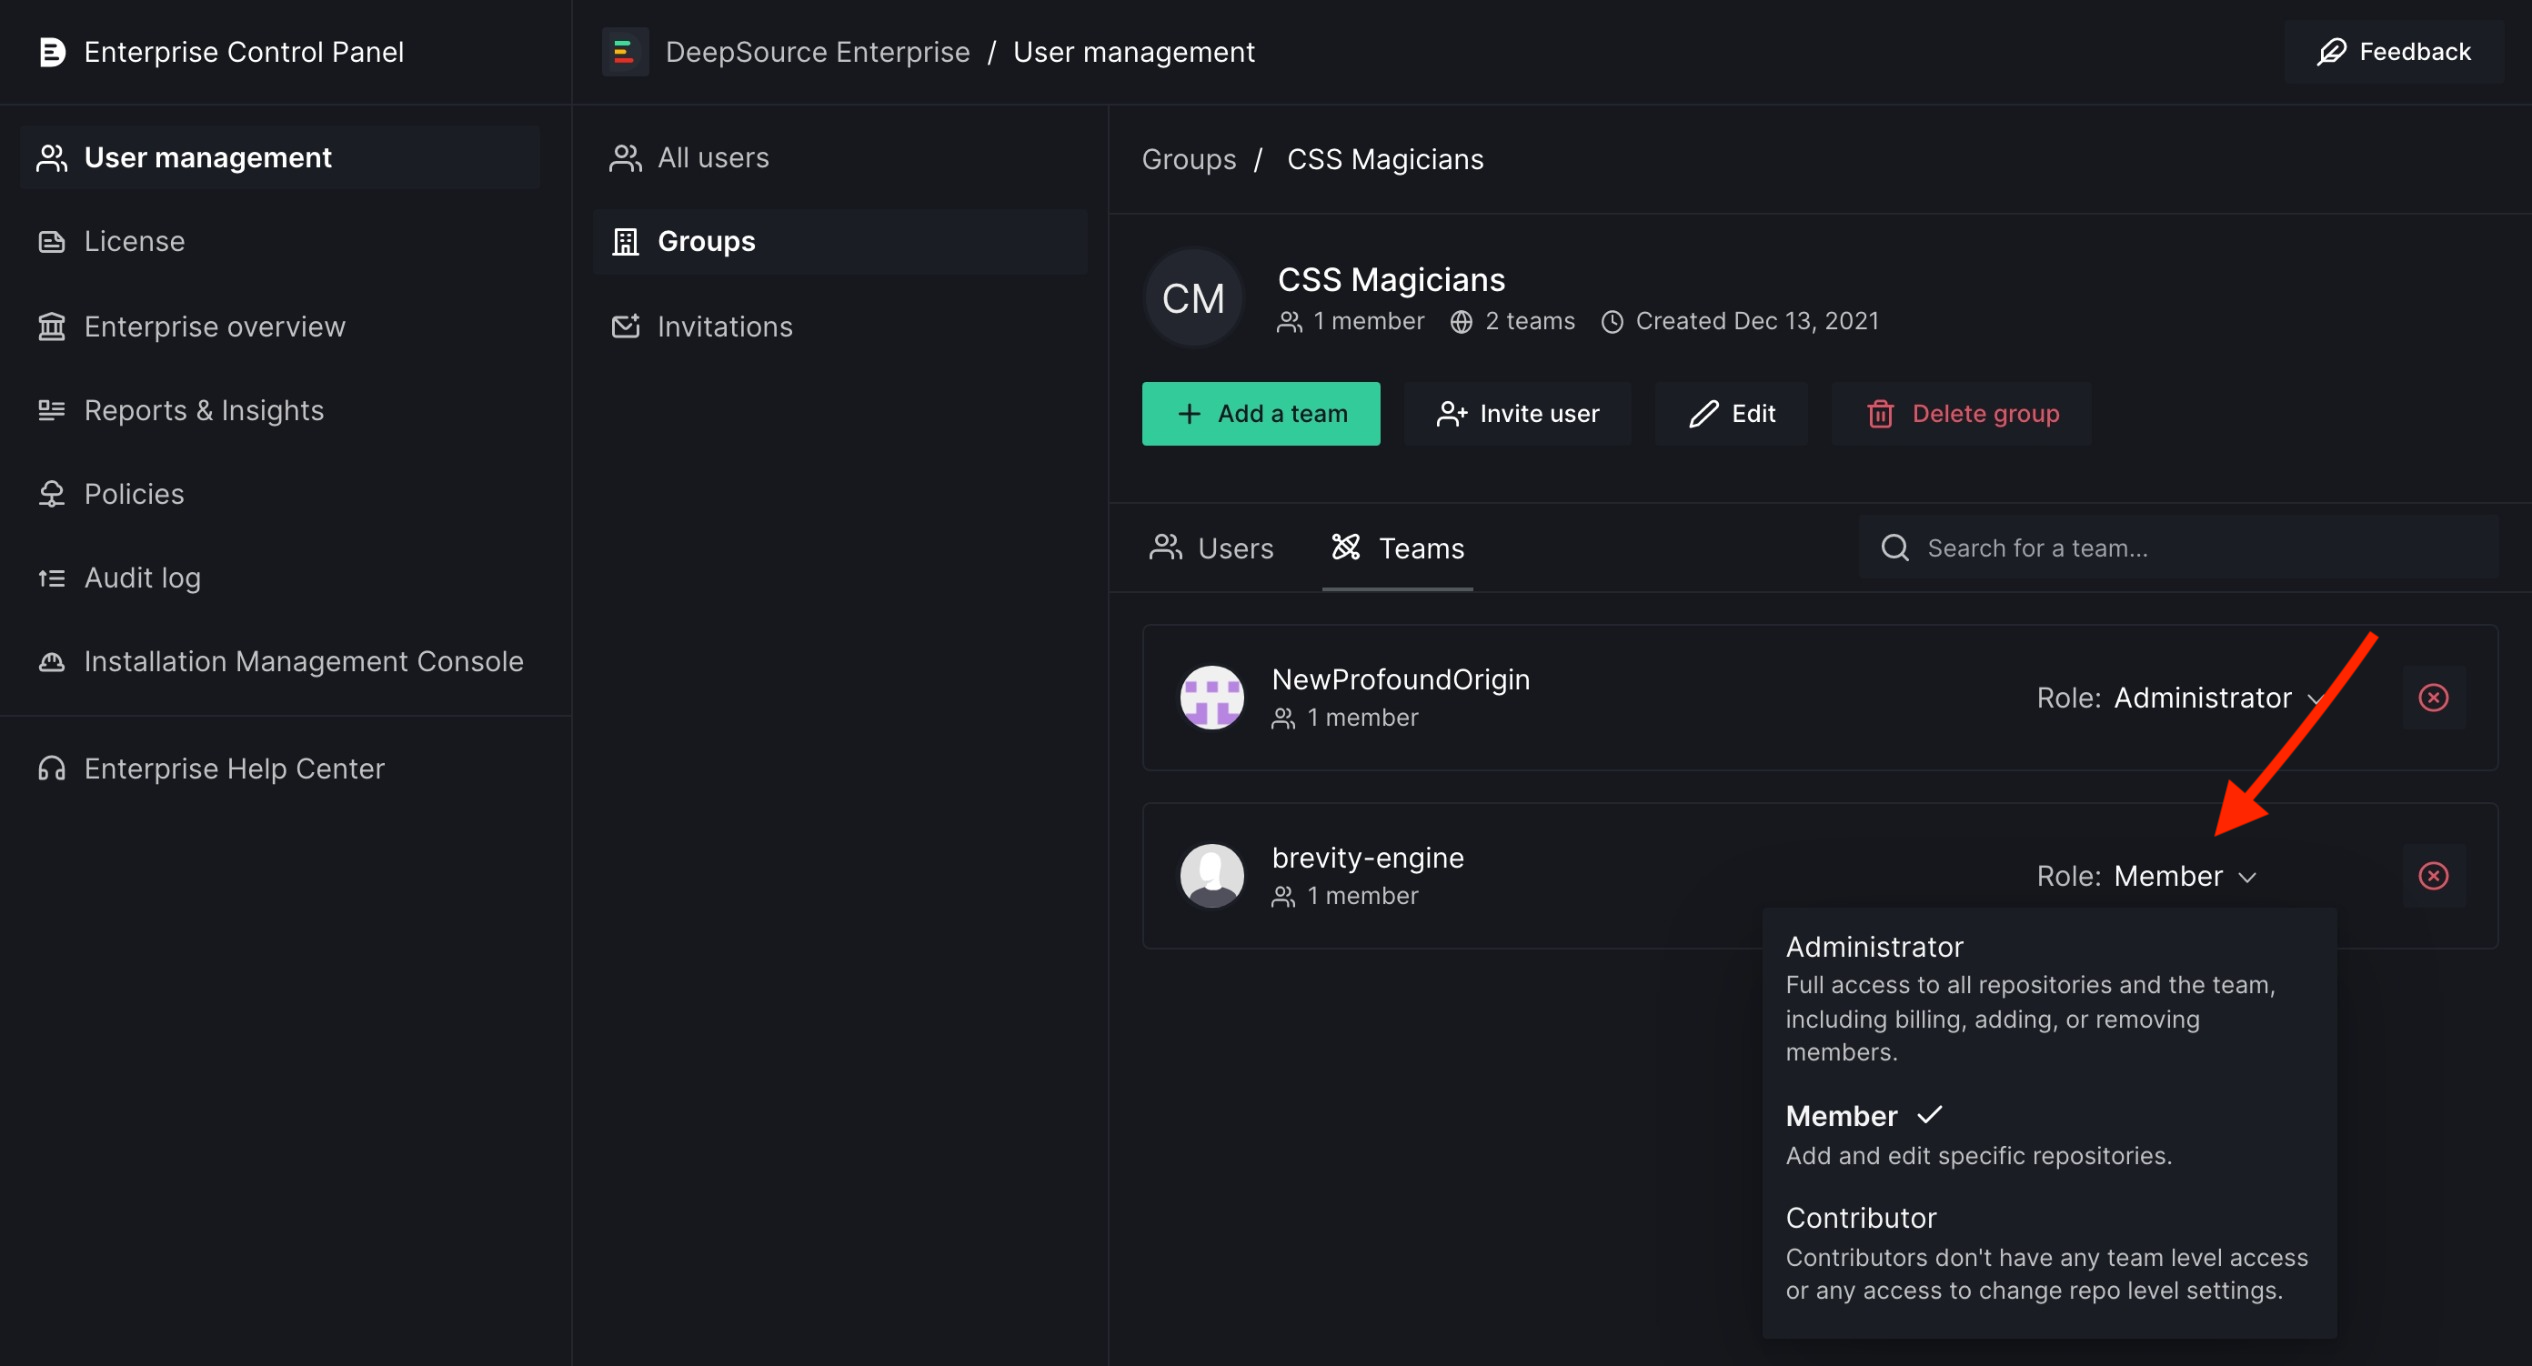Image resolution: width=2532 pixels, height=1366 pixels.
Task: Select the User management sidebar icon
Action: [x=52, y=157]
